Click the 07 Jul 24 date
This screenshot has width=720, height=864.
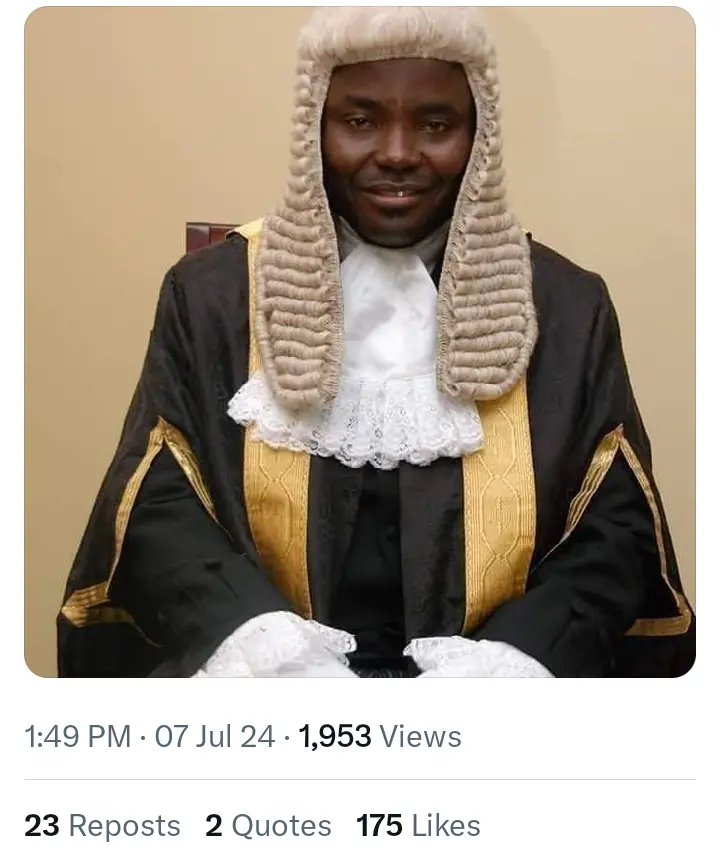[x=215, y=736]
